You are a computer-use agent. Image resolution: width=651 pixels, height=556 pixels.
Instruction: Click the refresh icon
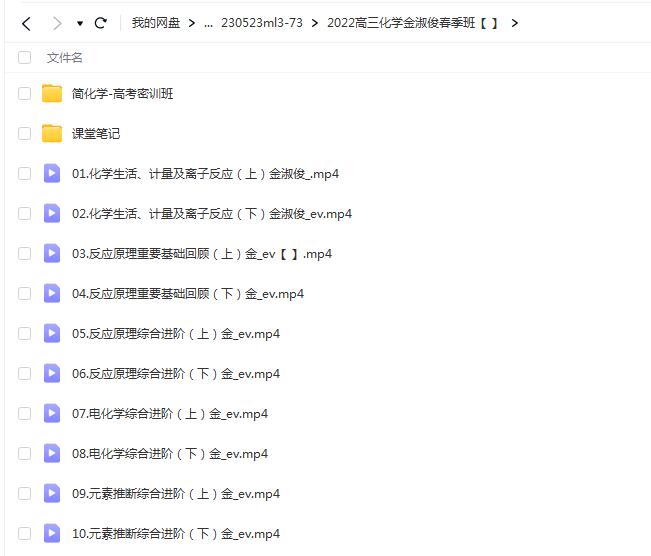[x=100, y=23]
